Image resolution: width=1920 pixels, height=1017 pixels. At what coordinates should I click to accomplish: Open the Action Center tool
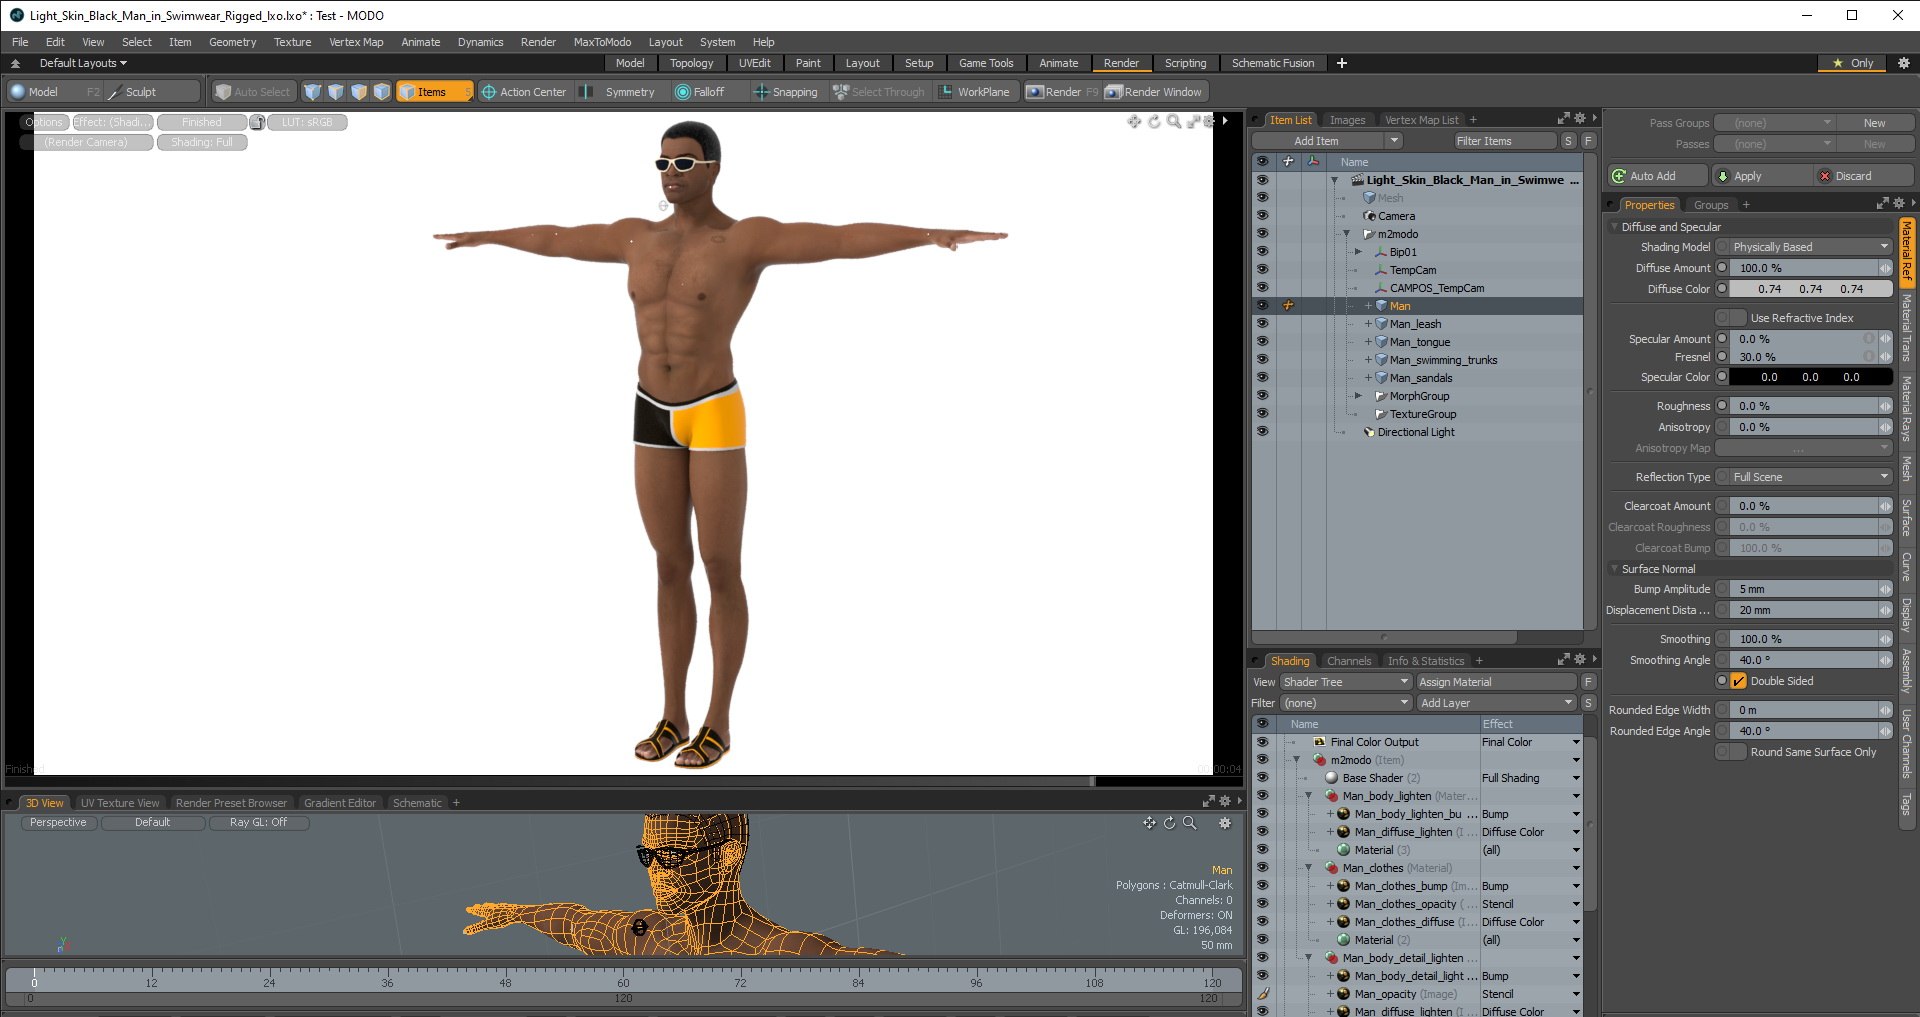point(524,92)
